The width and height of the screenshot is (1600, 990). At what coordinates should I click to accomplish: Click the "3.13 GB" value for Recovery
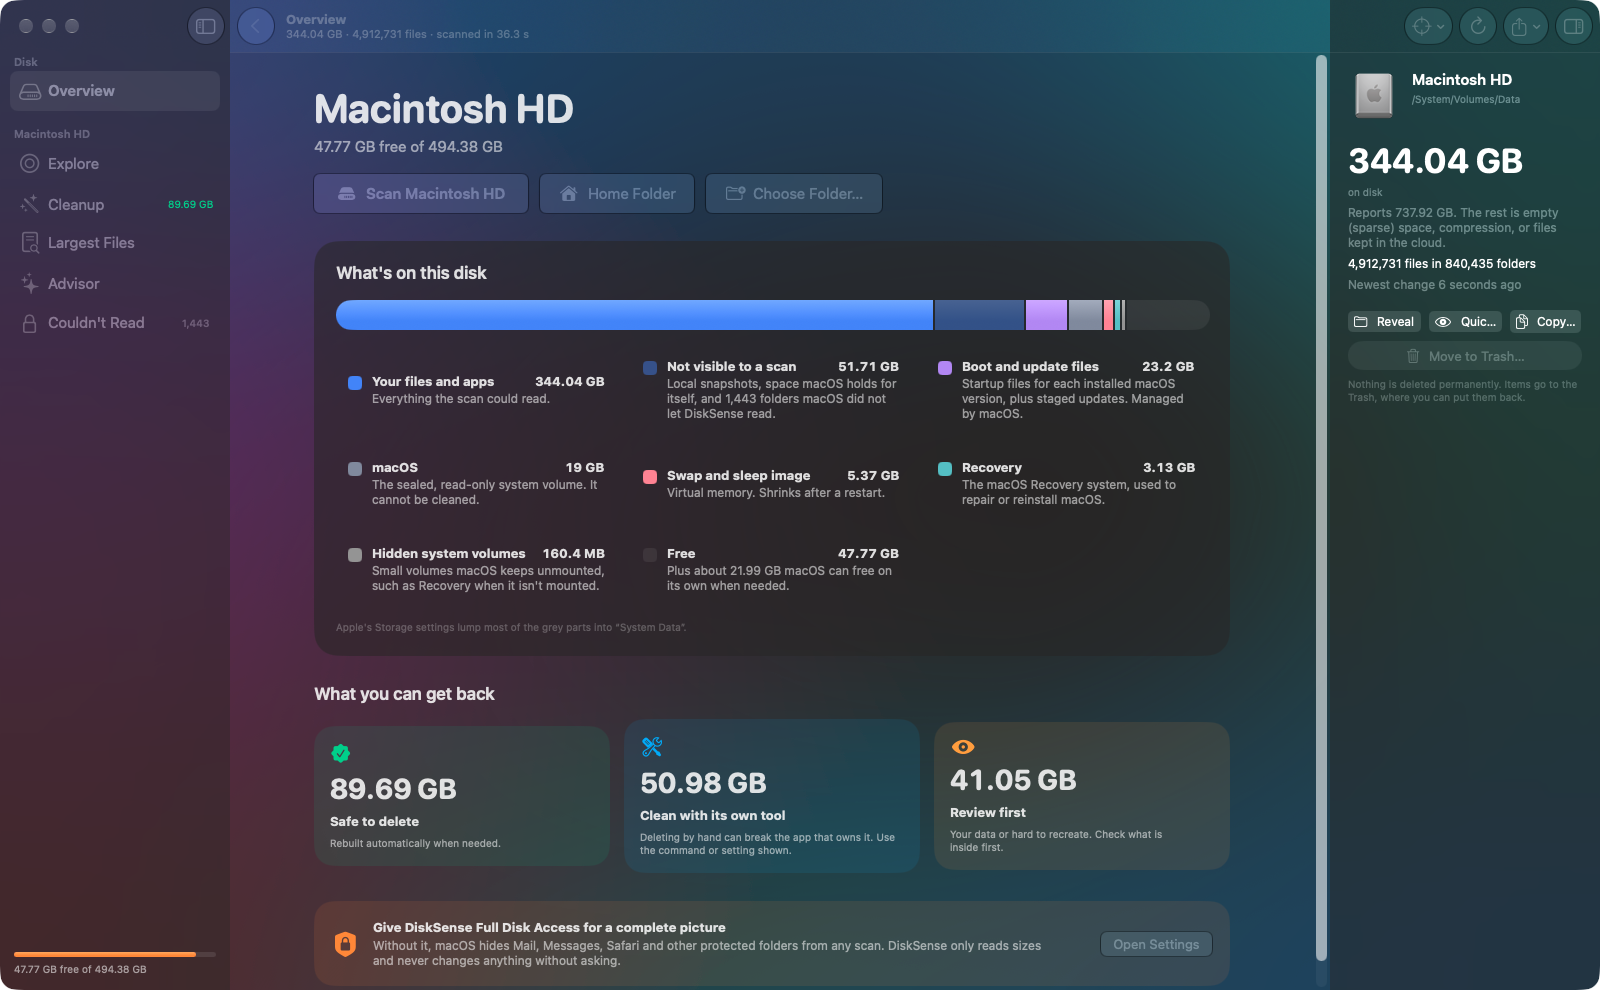point(1169,468)
